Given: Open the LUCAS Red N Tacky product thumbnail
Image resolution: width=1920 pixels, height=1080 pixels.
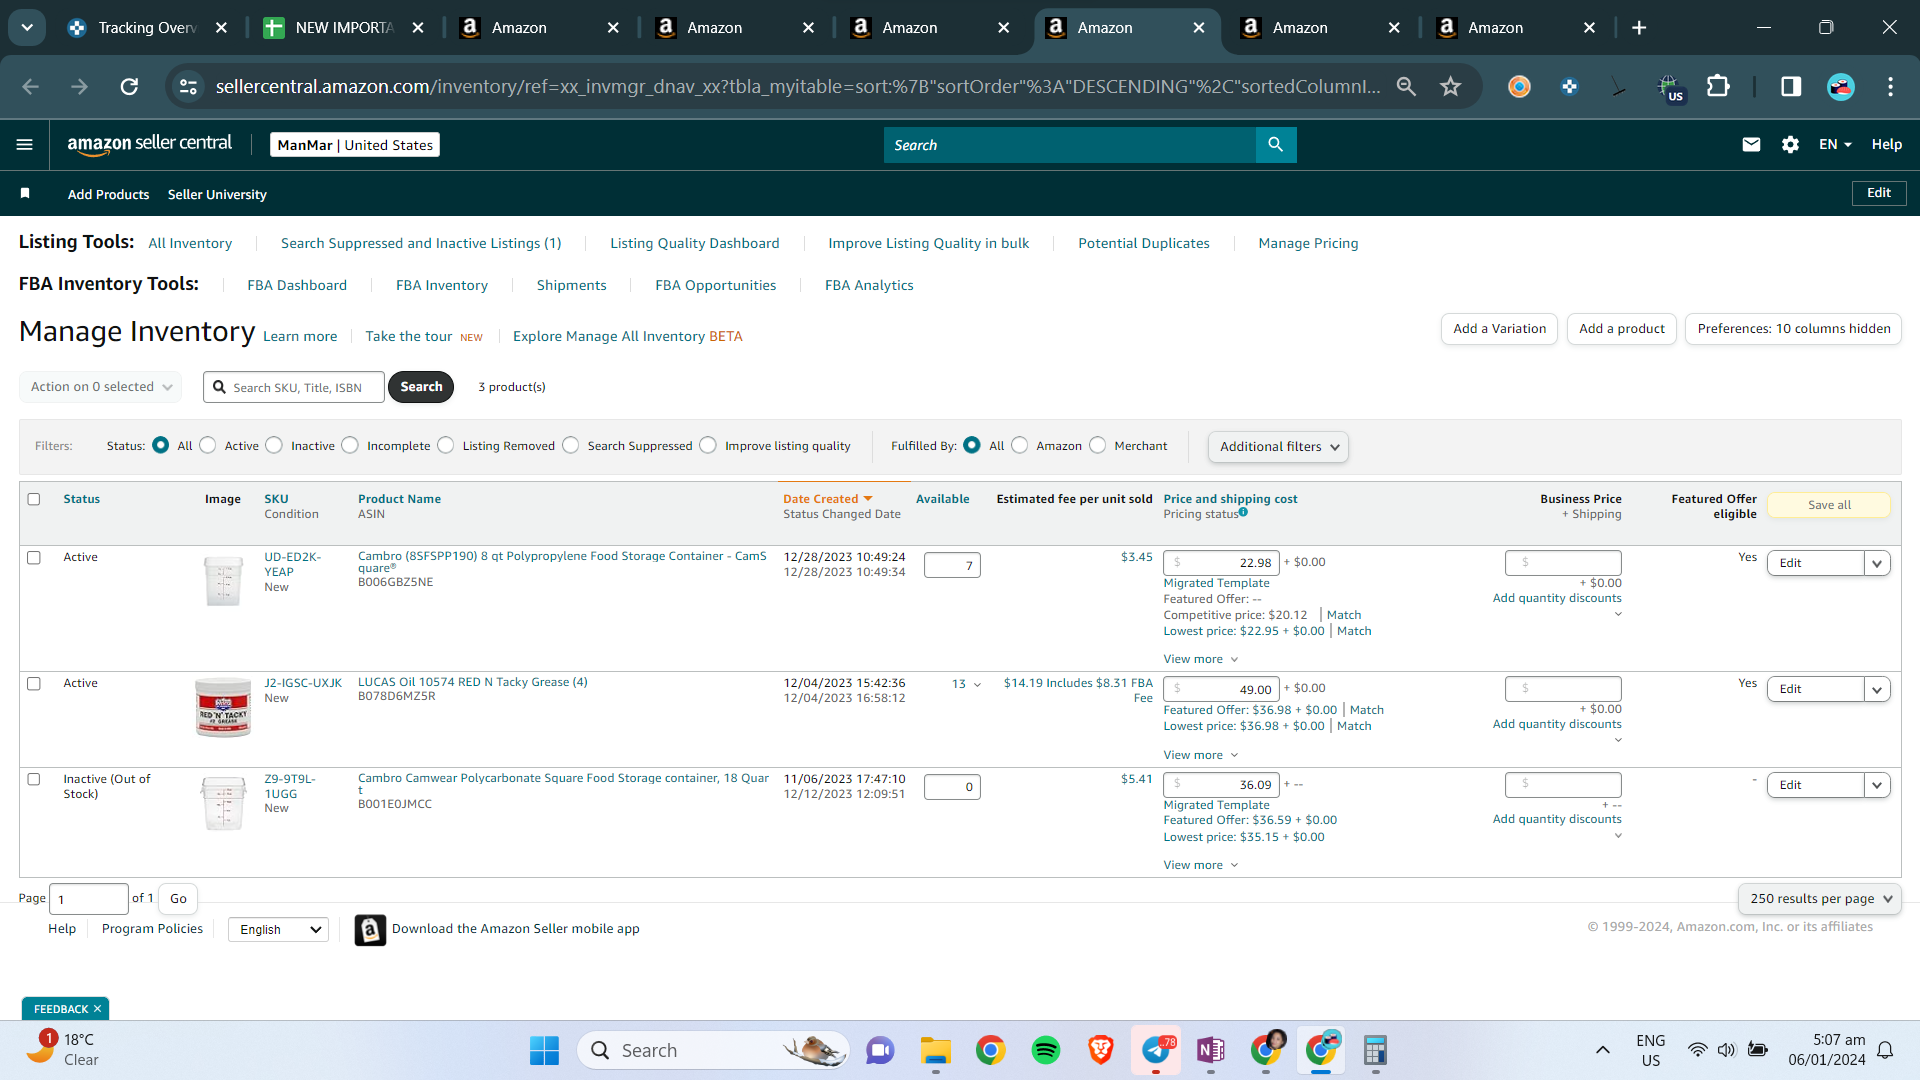Looking at the screenshot, I should coord(223,708).
